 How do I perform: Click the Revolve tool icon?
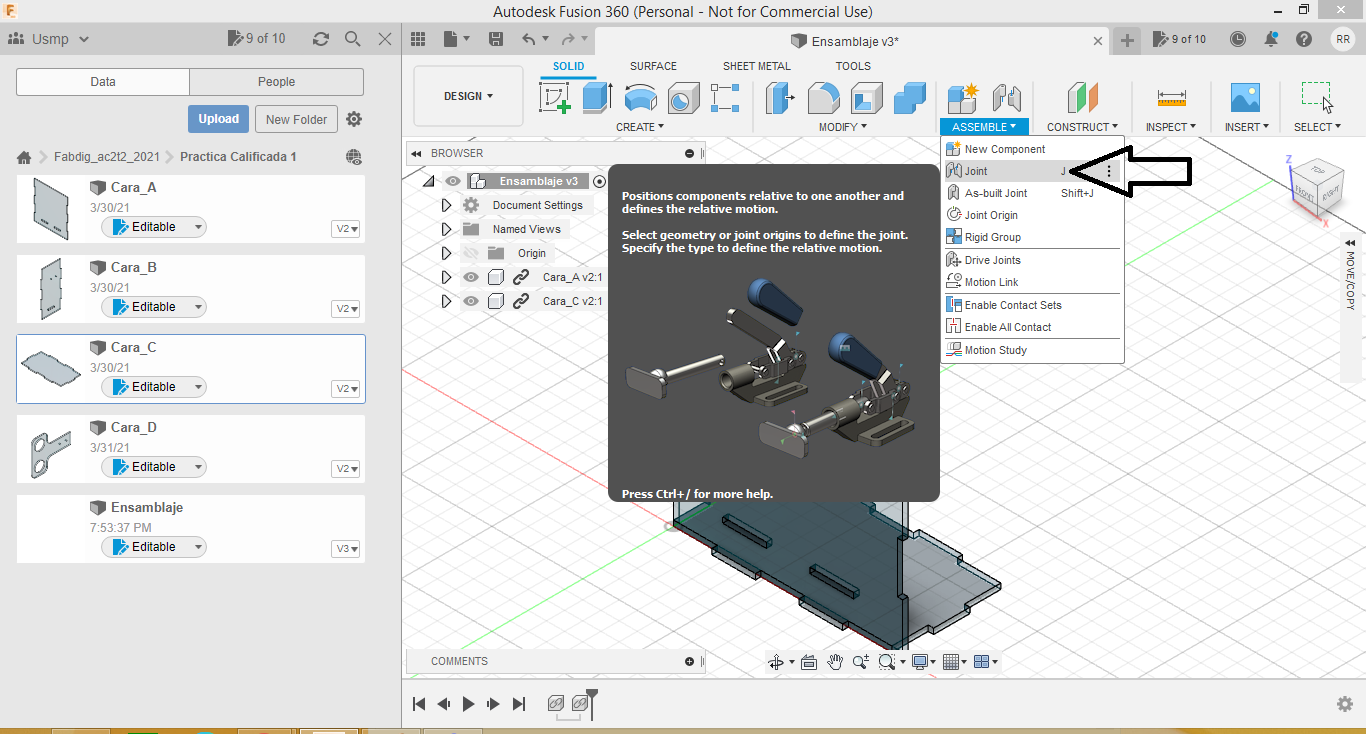(x=640, y=98)
